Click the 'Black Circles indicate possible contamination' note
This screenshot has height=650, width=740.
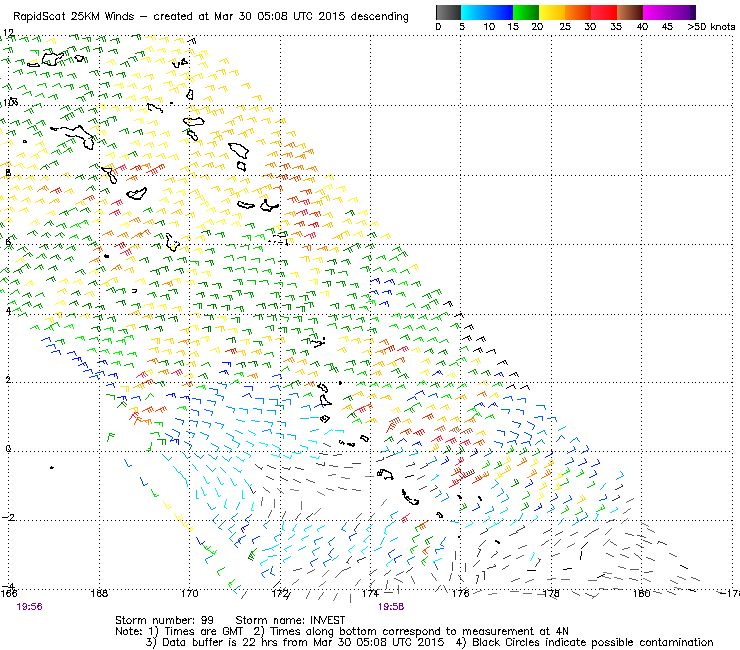[584, 642]
